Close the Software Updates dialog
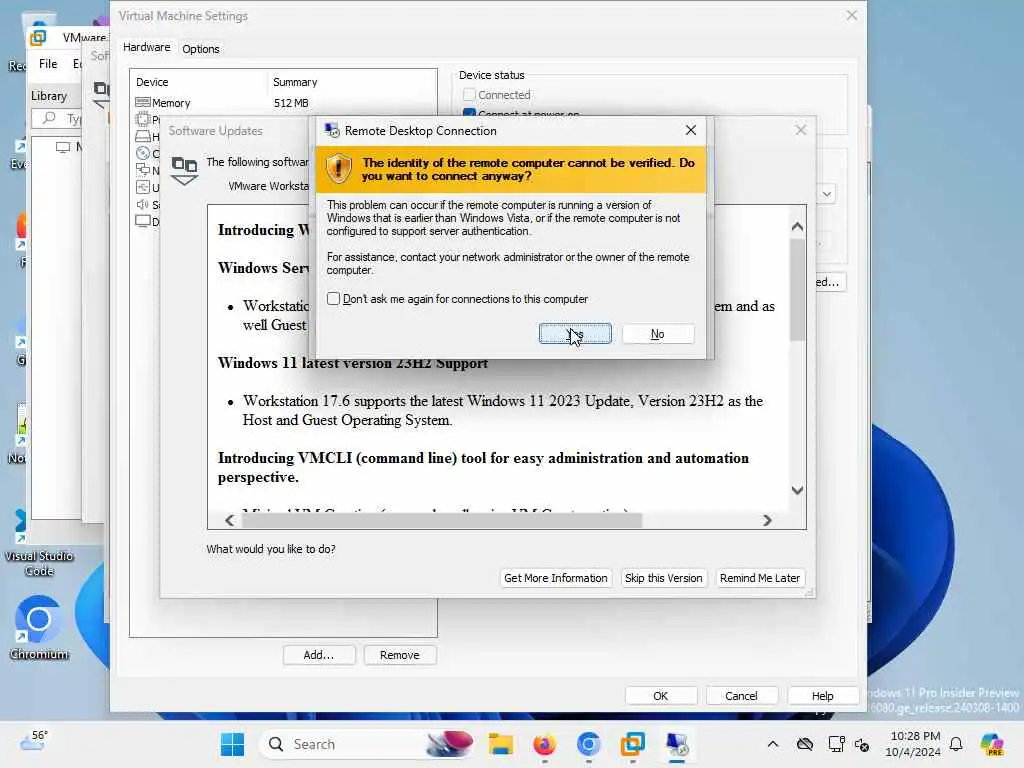Viewport: 1024px width, 768px height. coord(801,130)
